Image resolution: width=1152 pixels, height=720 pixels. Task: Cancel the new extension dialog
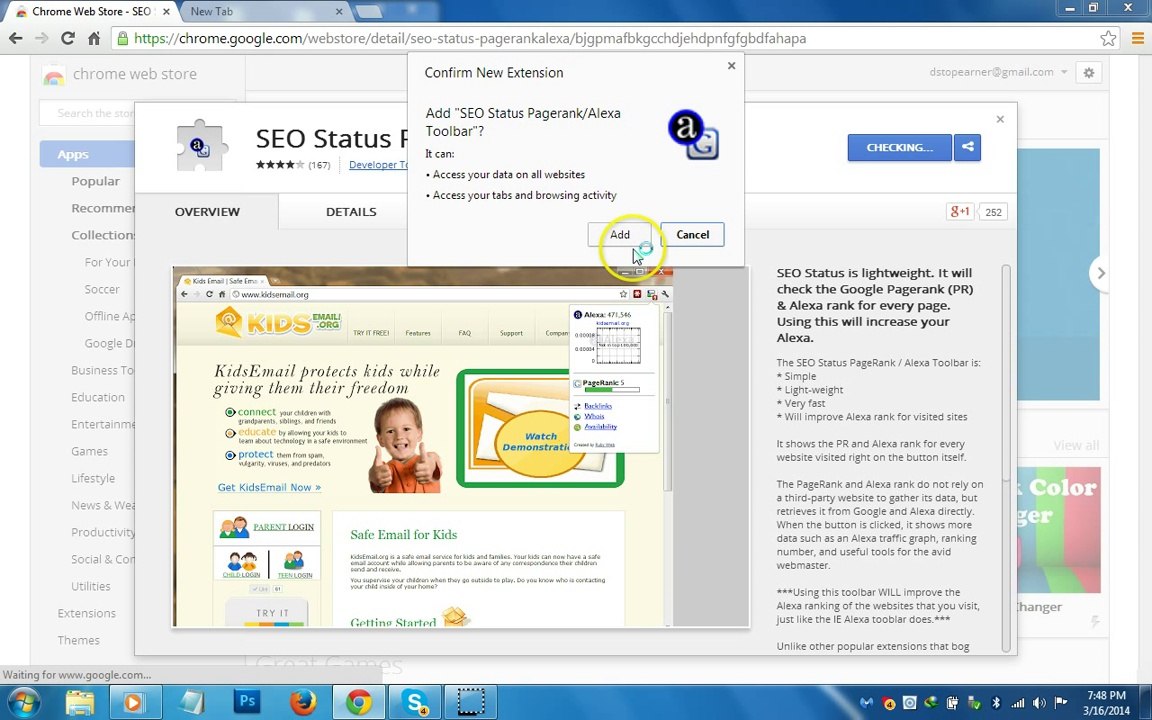pos(692,234)
